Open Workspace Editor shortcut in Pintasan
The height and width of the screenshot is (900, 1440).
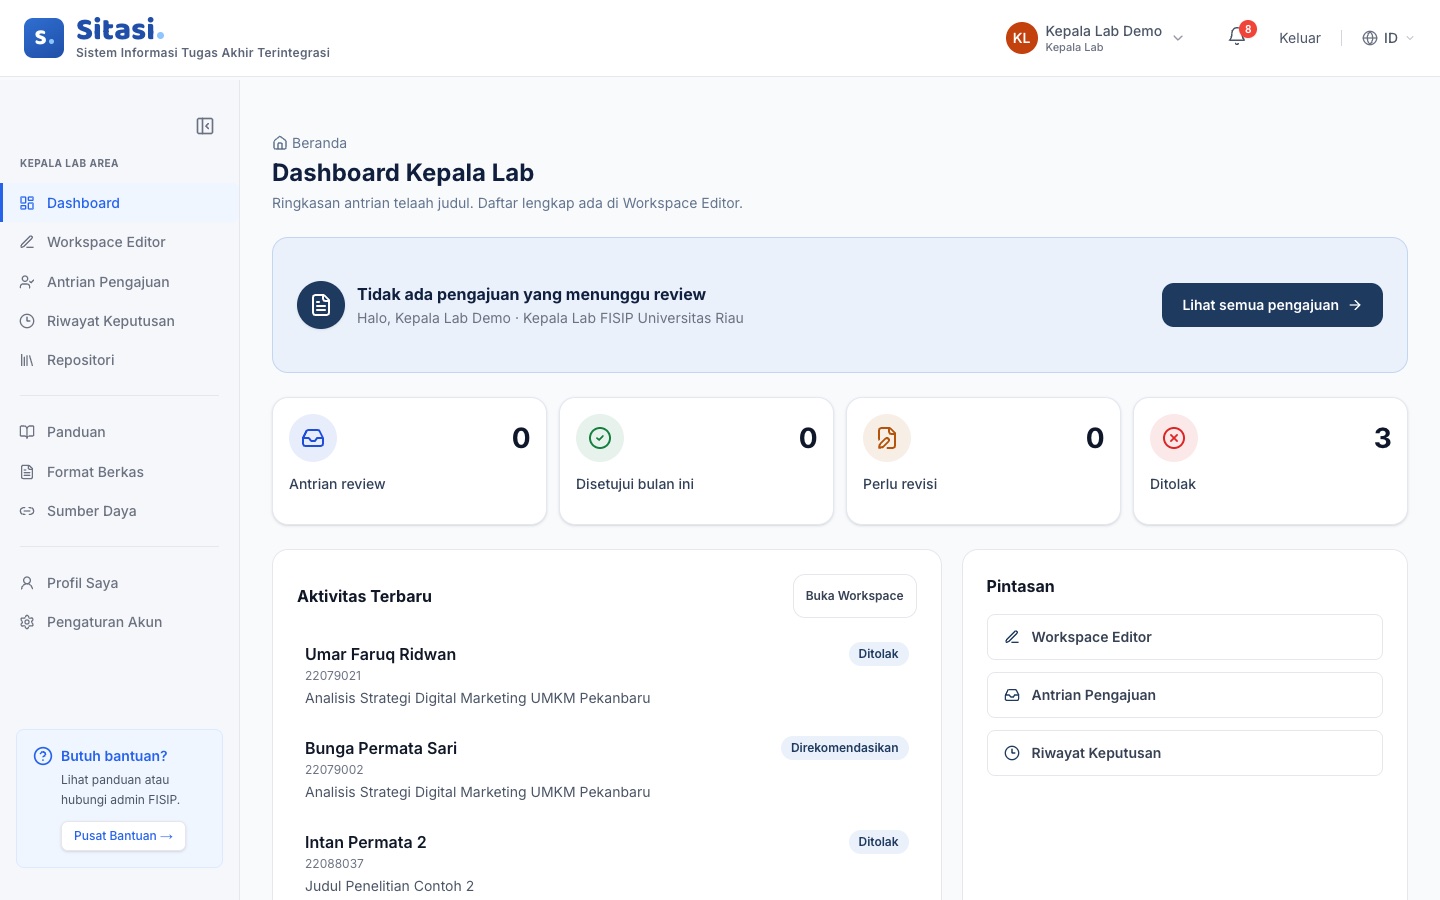1185,637
